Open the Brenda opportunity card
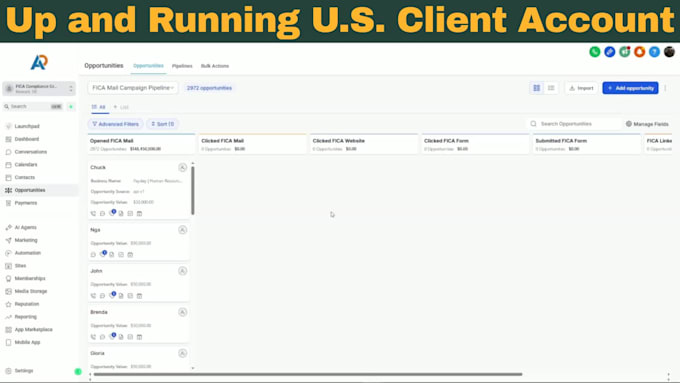This screenshot has width=680, height=383. 138,324
